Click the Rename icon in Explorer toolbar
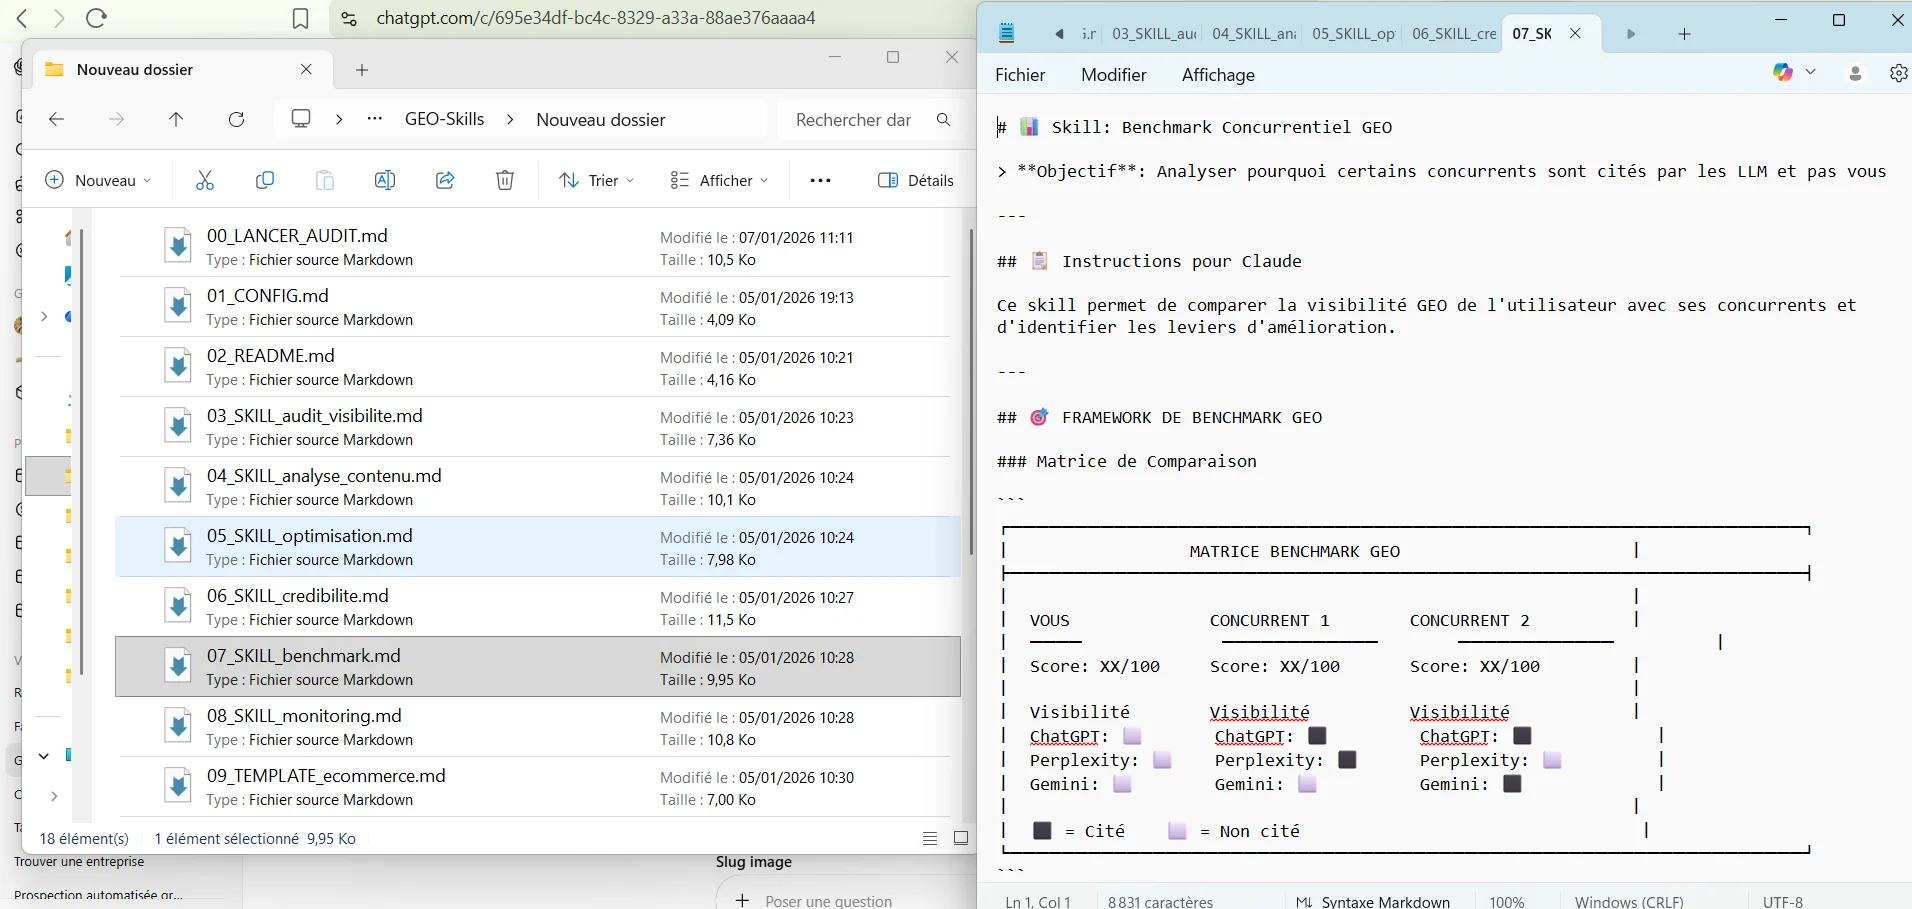The width and height of the screenshot is (1912, 909). 385,180
